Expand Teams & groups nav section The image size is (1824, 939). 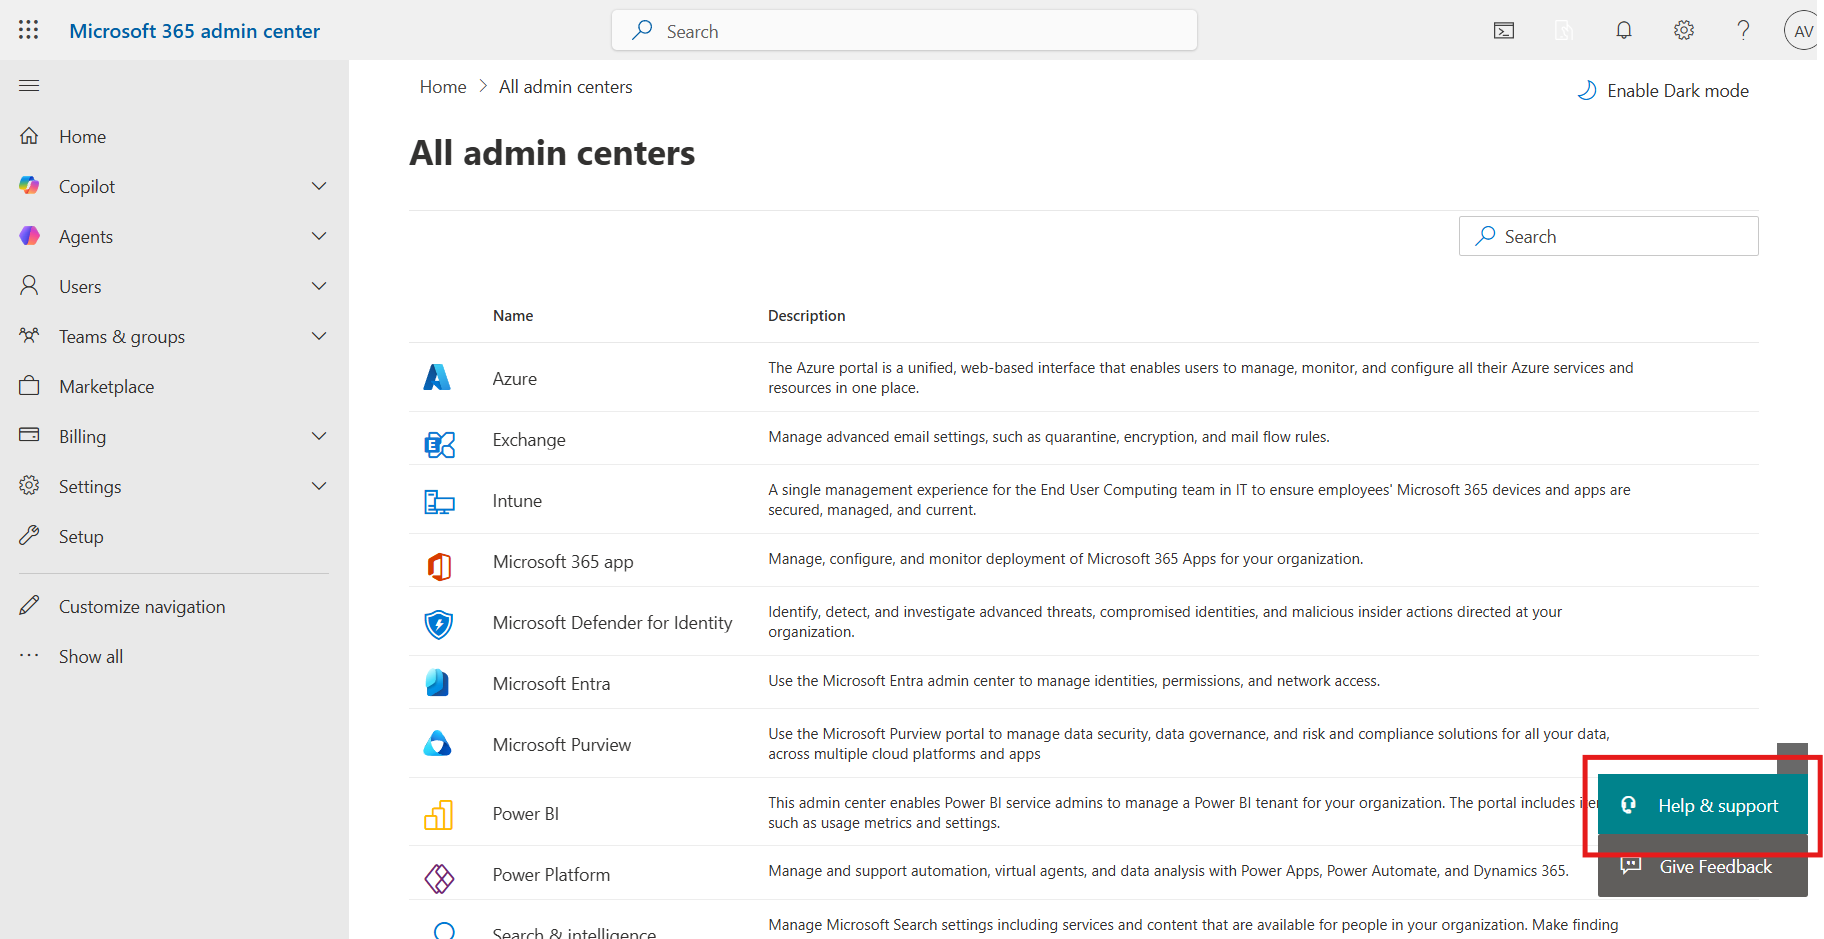click(319, 336)
